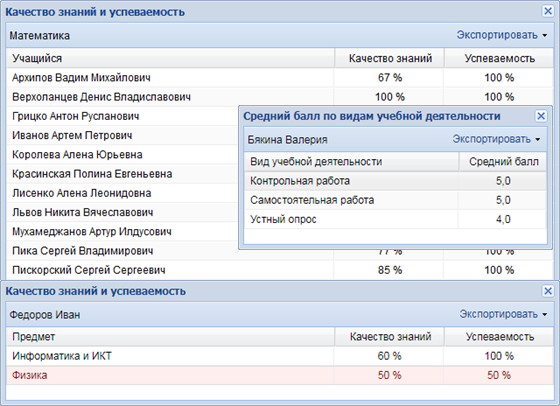
Task: Open Экспортировать dropdown for Бякина Валерия
Action: (496, 139)
